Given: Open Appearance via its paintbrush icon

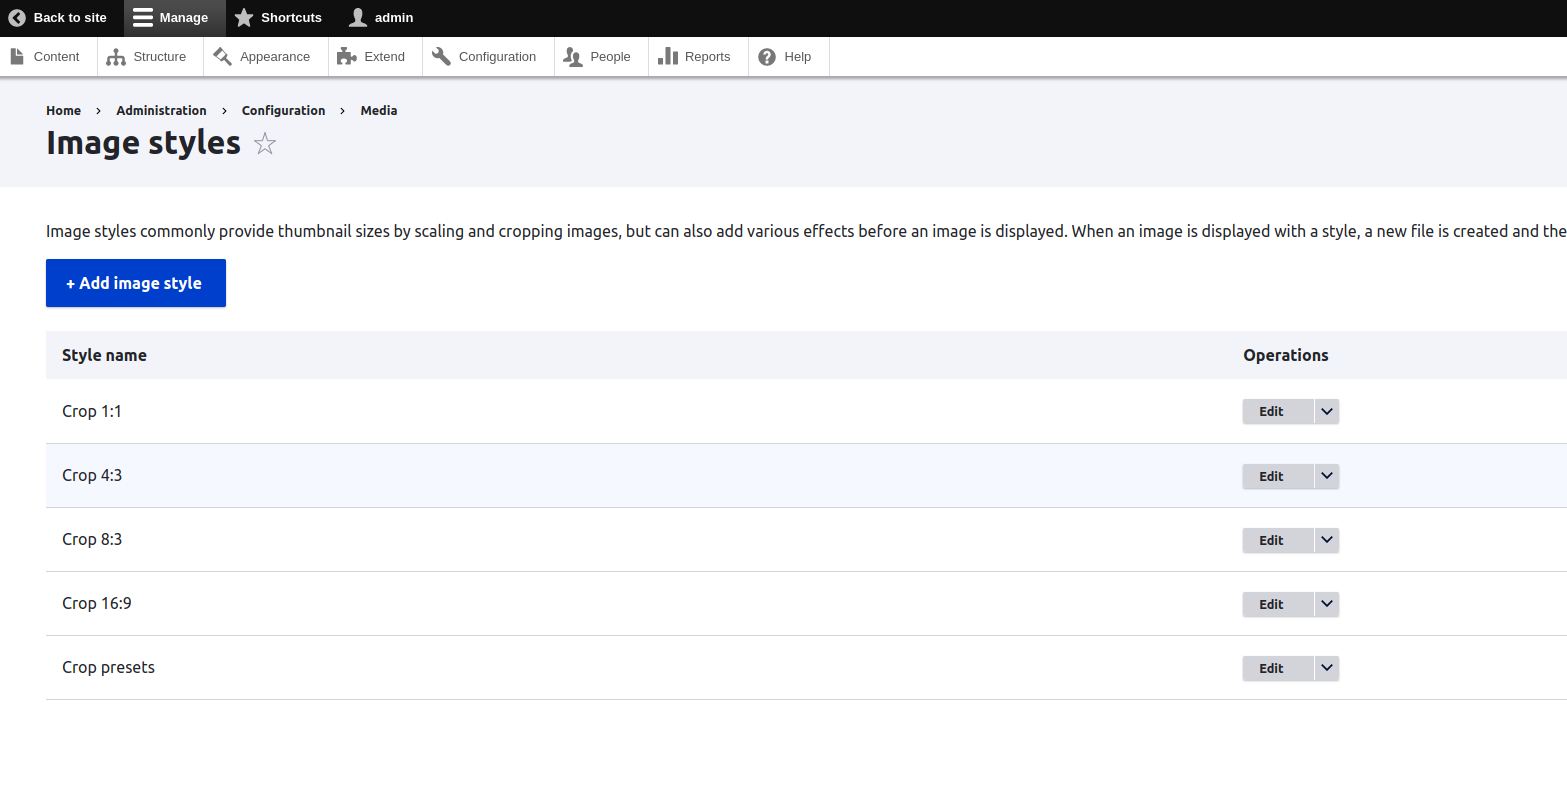Looking at the screenshot, I should (222, 56).
